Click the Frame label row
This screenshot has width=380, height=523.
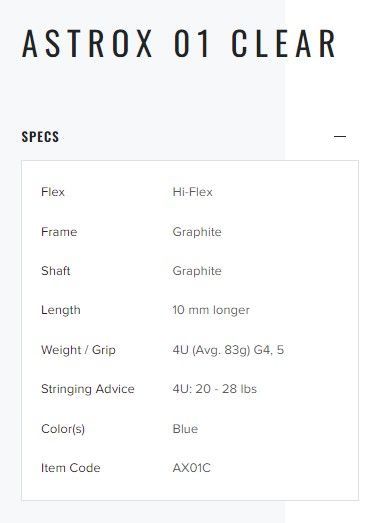59,231
